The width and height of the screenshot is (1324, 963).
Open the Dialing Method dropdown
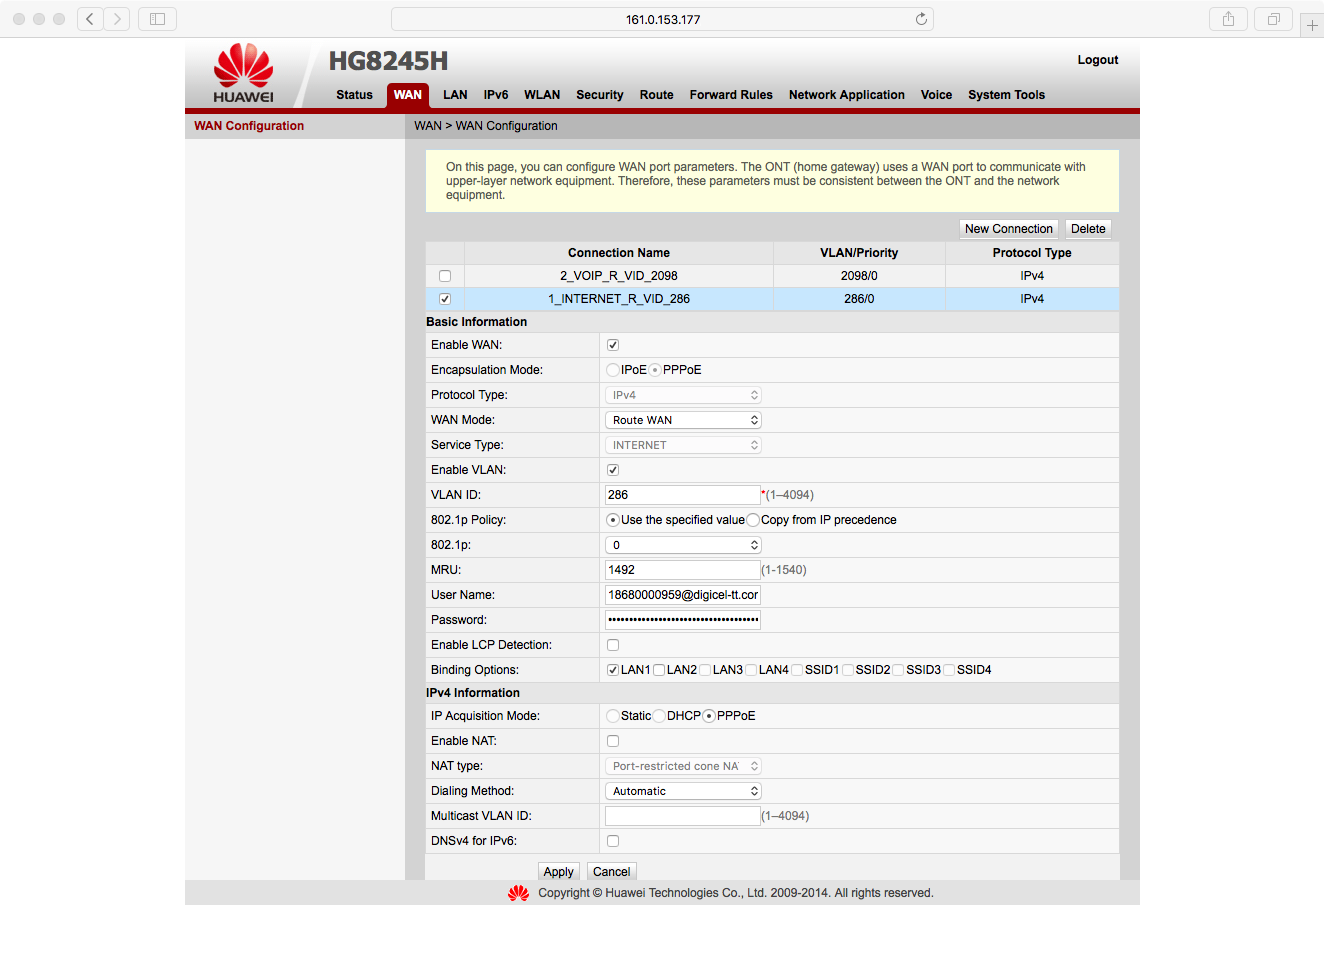click(683, 791)
